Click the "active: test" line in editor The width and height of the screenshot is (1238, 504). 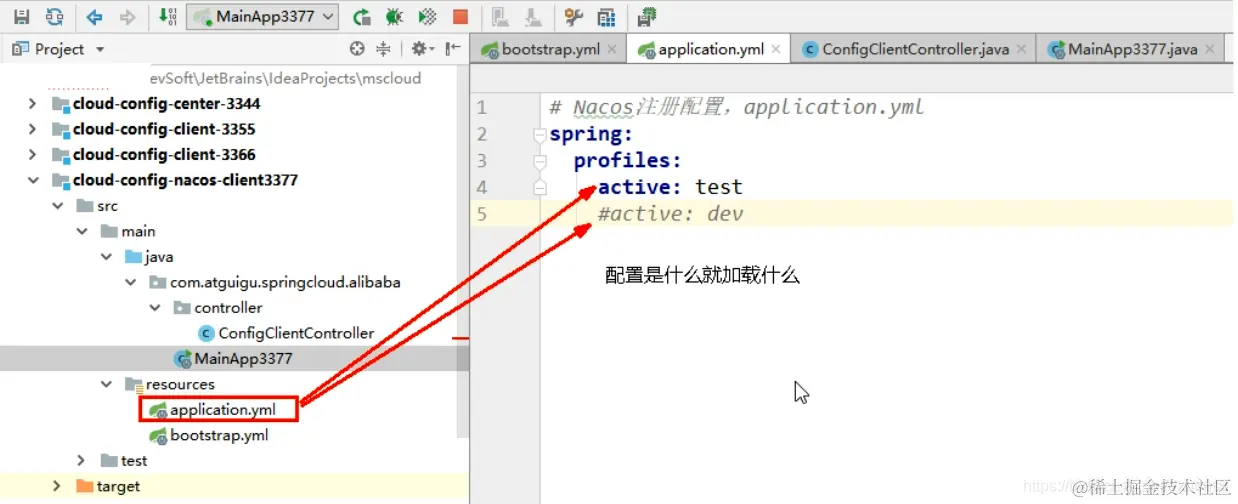(670, 187)
